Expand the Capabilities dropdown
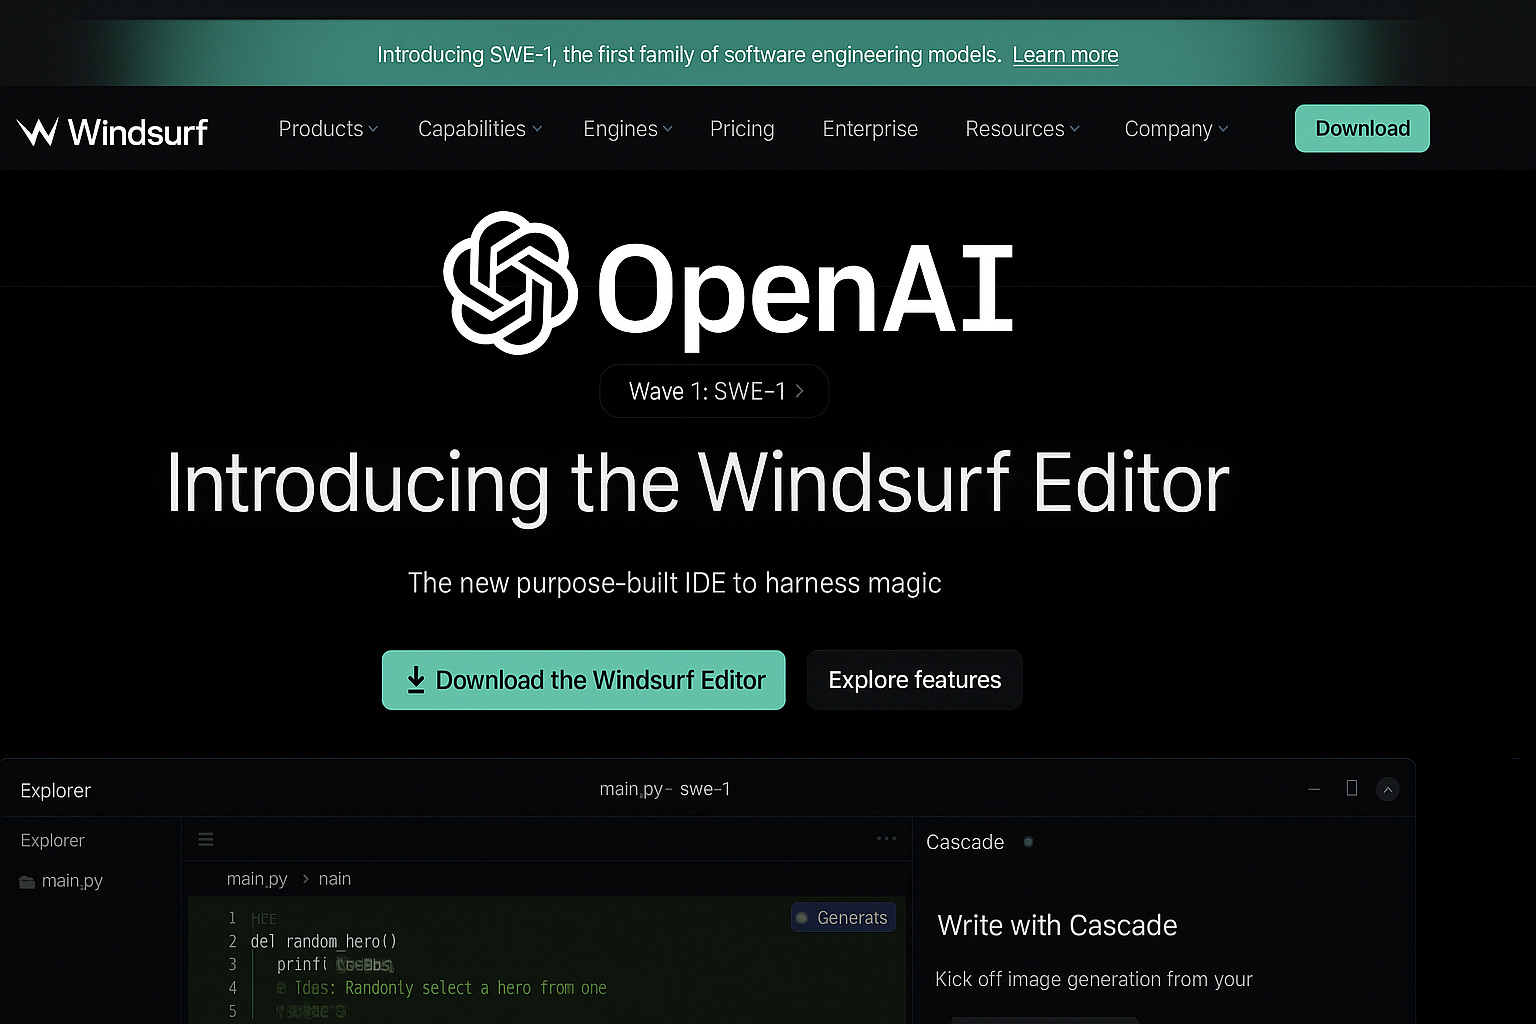This screenshot has width=1536, height=1024. tap(480, 129)
